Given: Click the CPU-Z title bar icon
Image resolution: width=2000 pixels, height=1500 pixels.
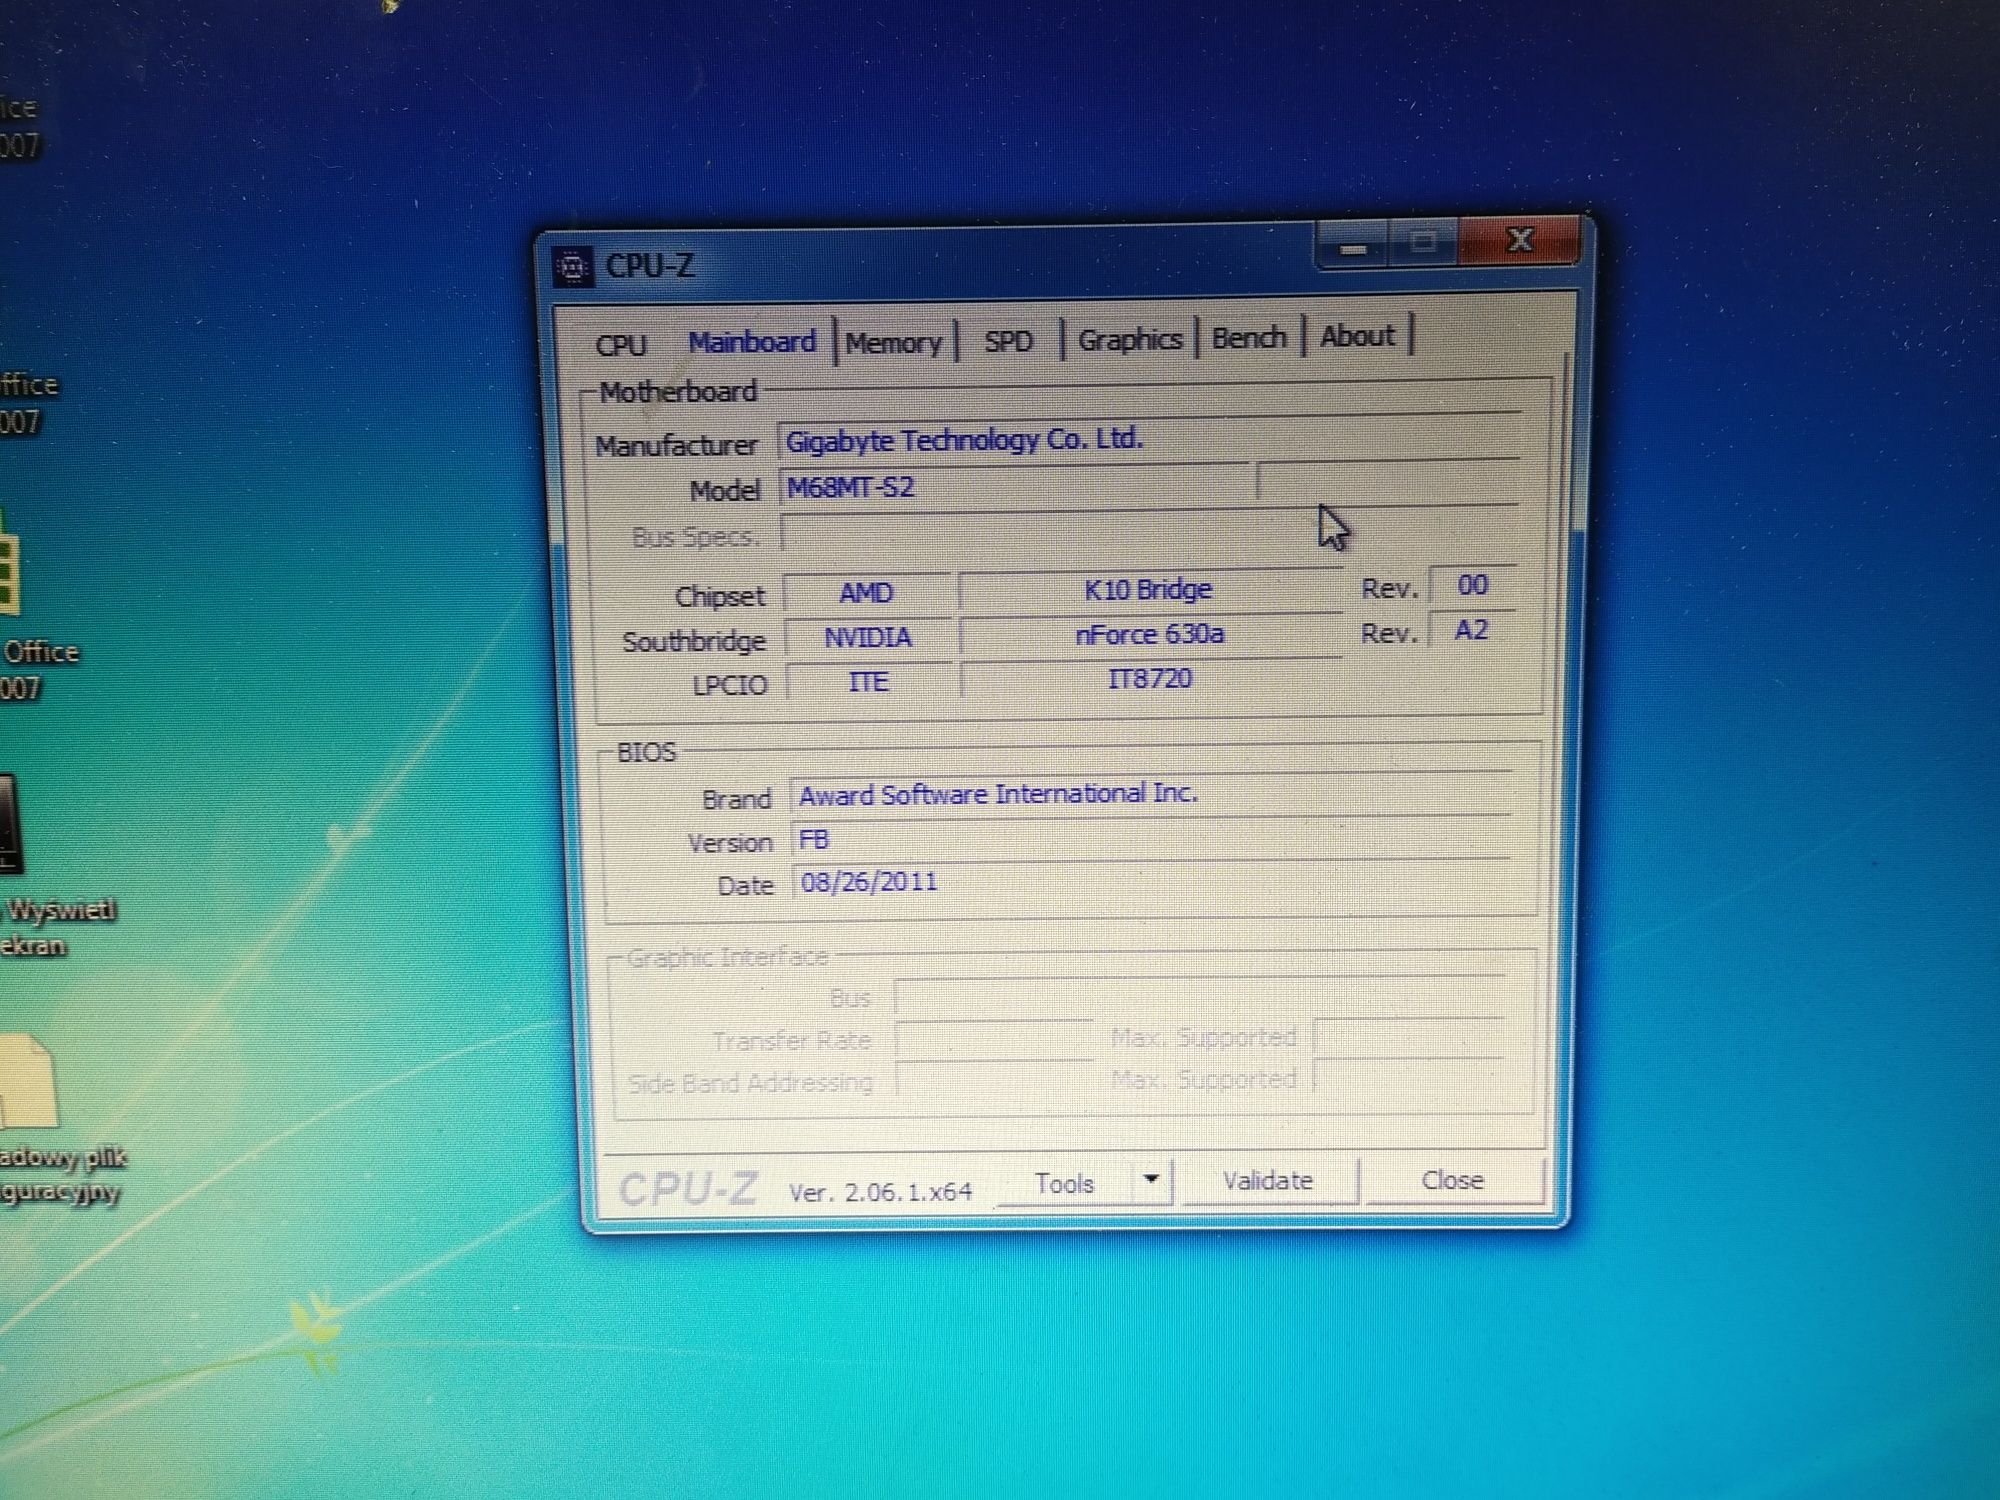Looking at the screenshot, I should [x=573, y=267].
